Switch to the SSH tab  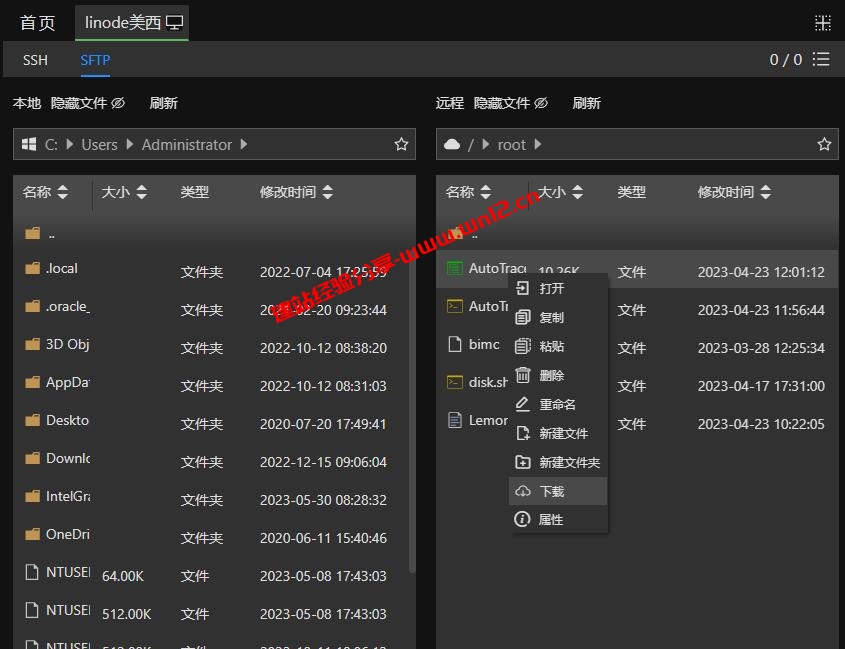[34, 59]
